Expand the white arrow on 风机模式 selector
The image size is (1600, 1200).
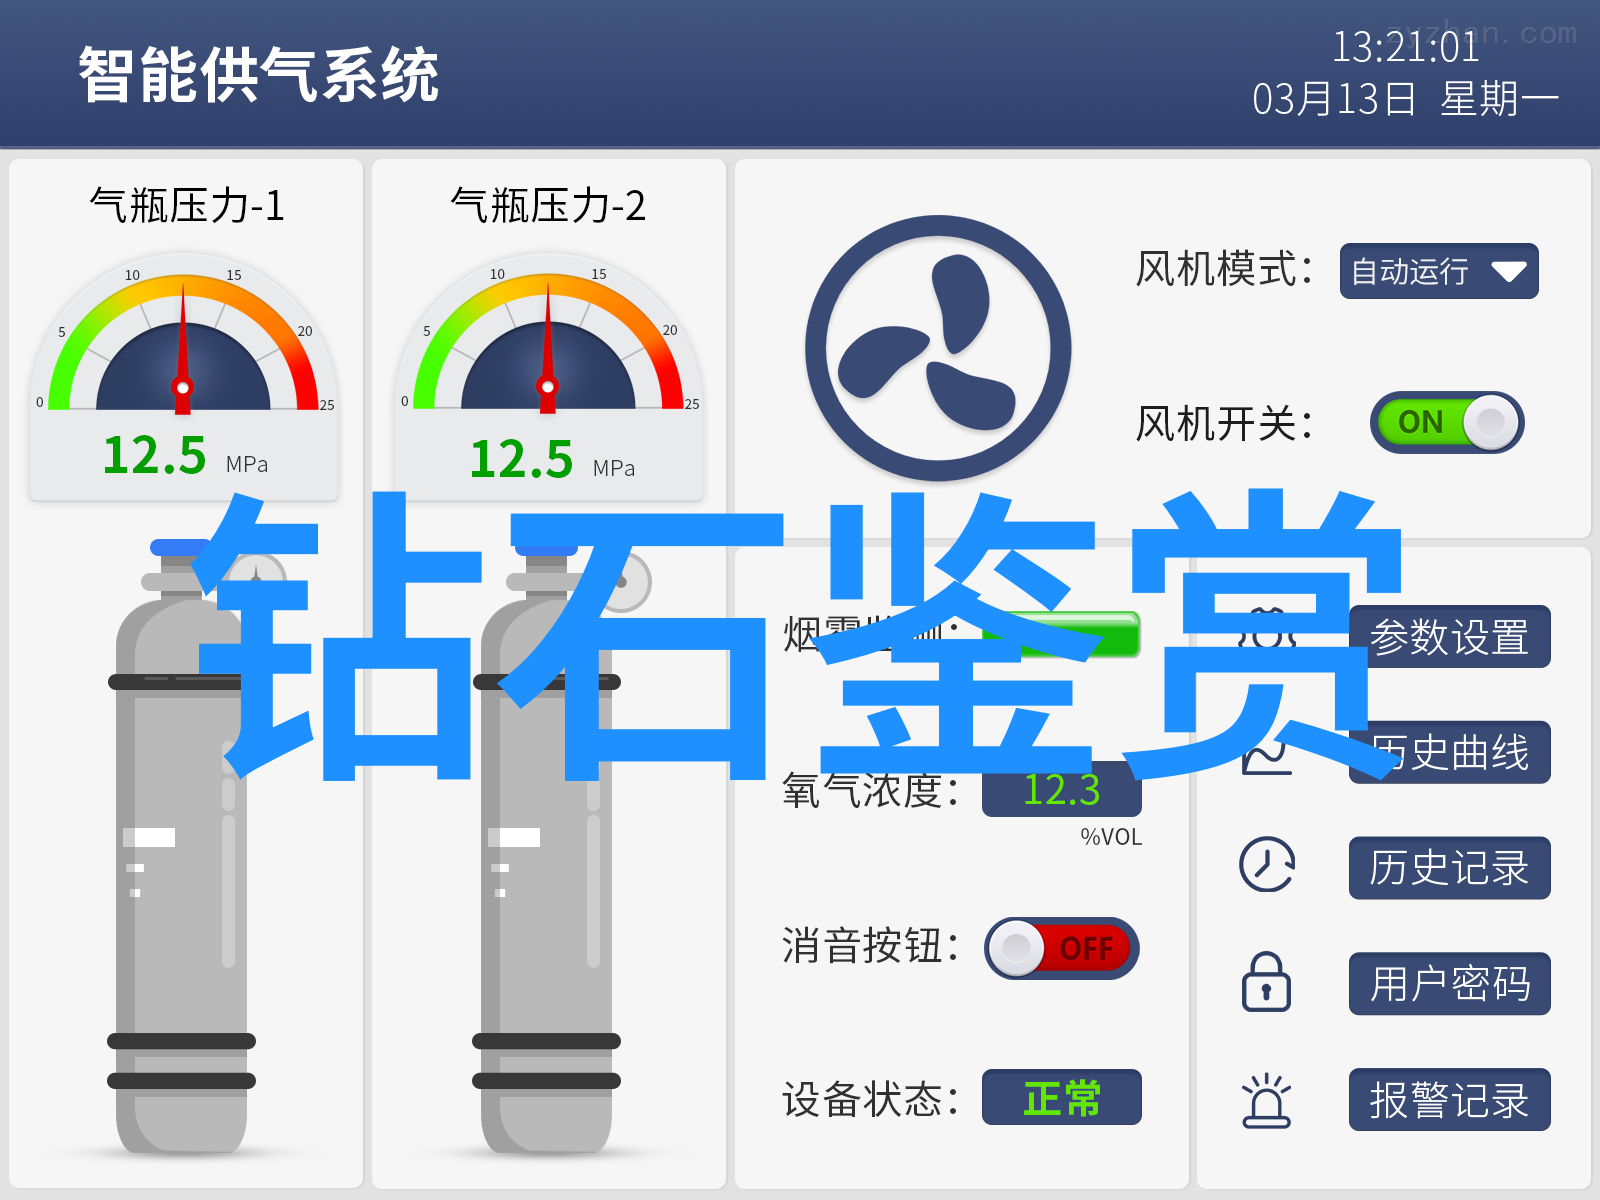pyautogui.click(x=1508, y=272)
